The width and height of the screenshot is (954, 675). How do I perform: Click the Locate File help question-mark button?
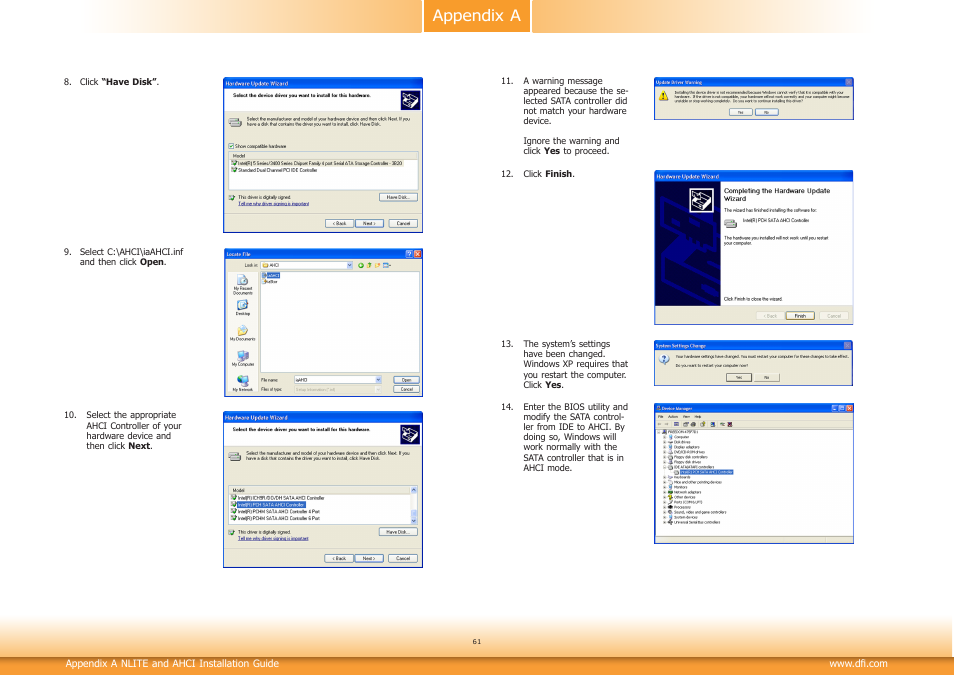[x=409, y=254]
